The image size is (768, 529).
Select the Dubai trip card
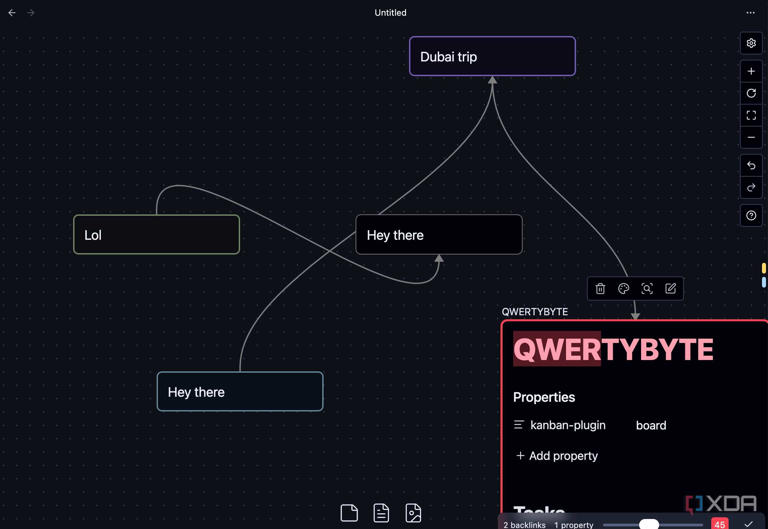[492, 56]
